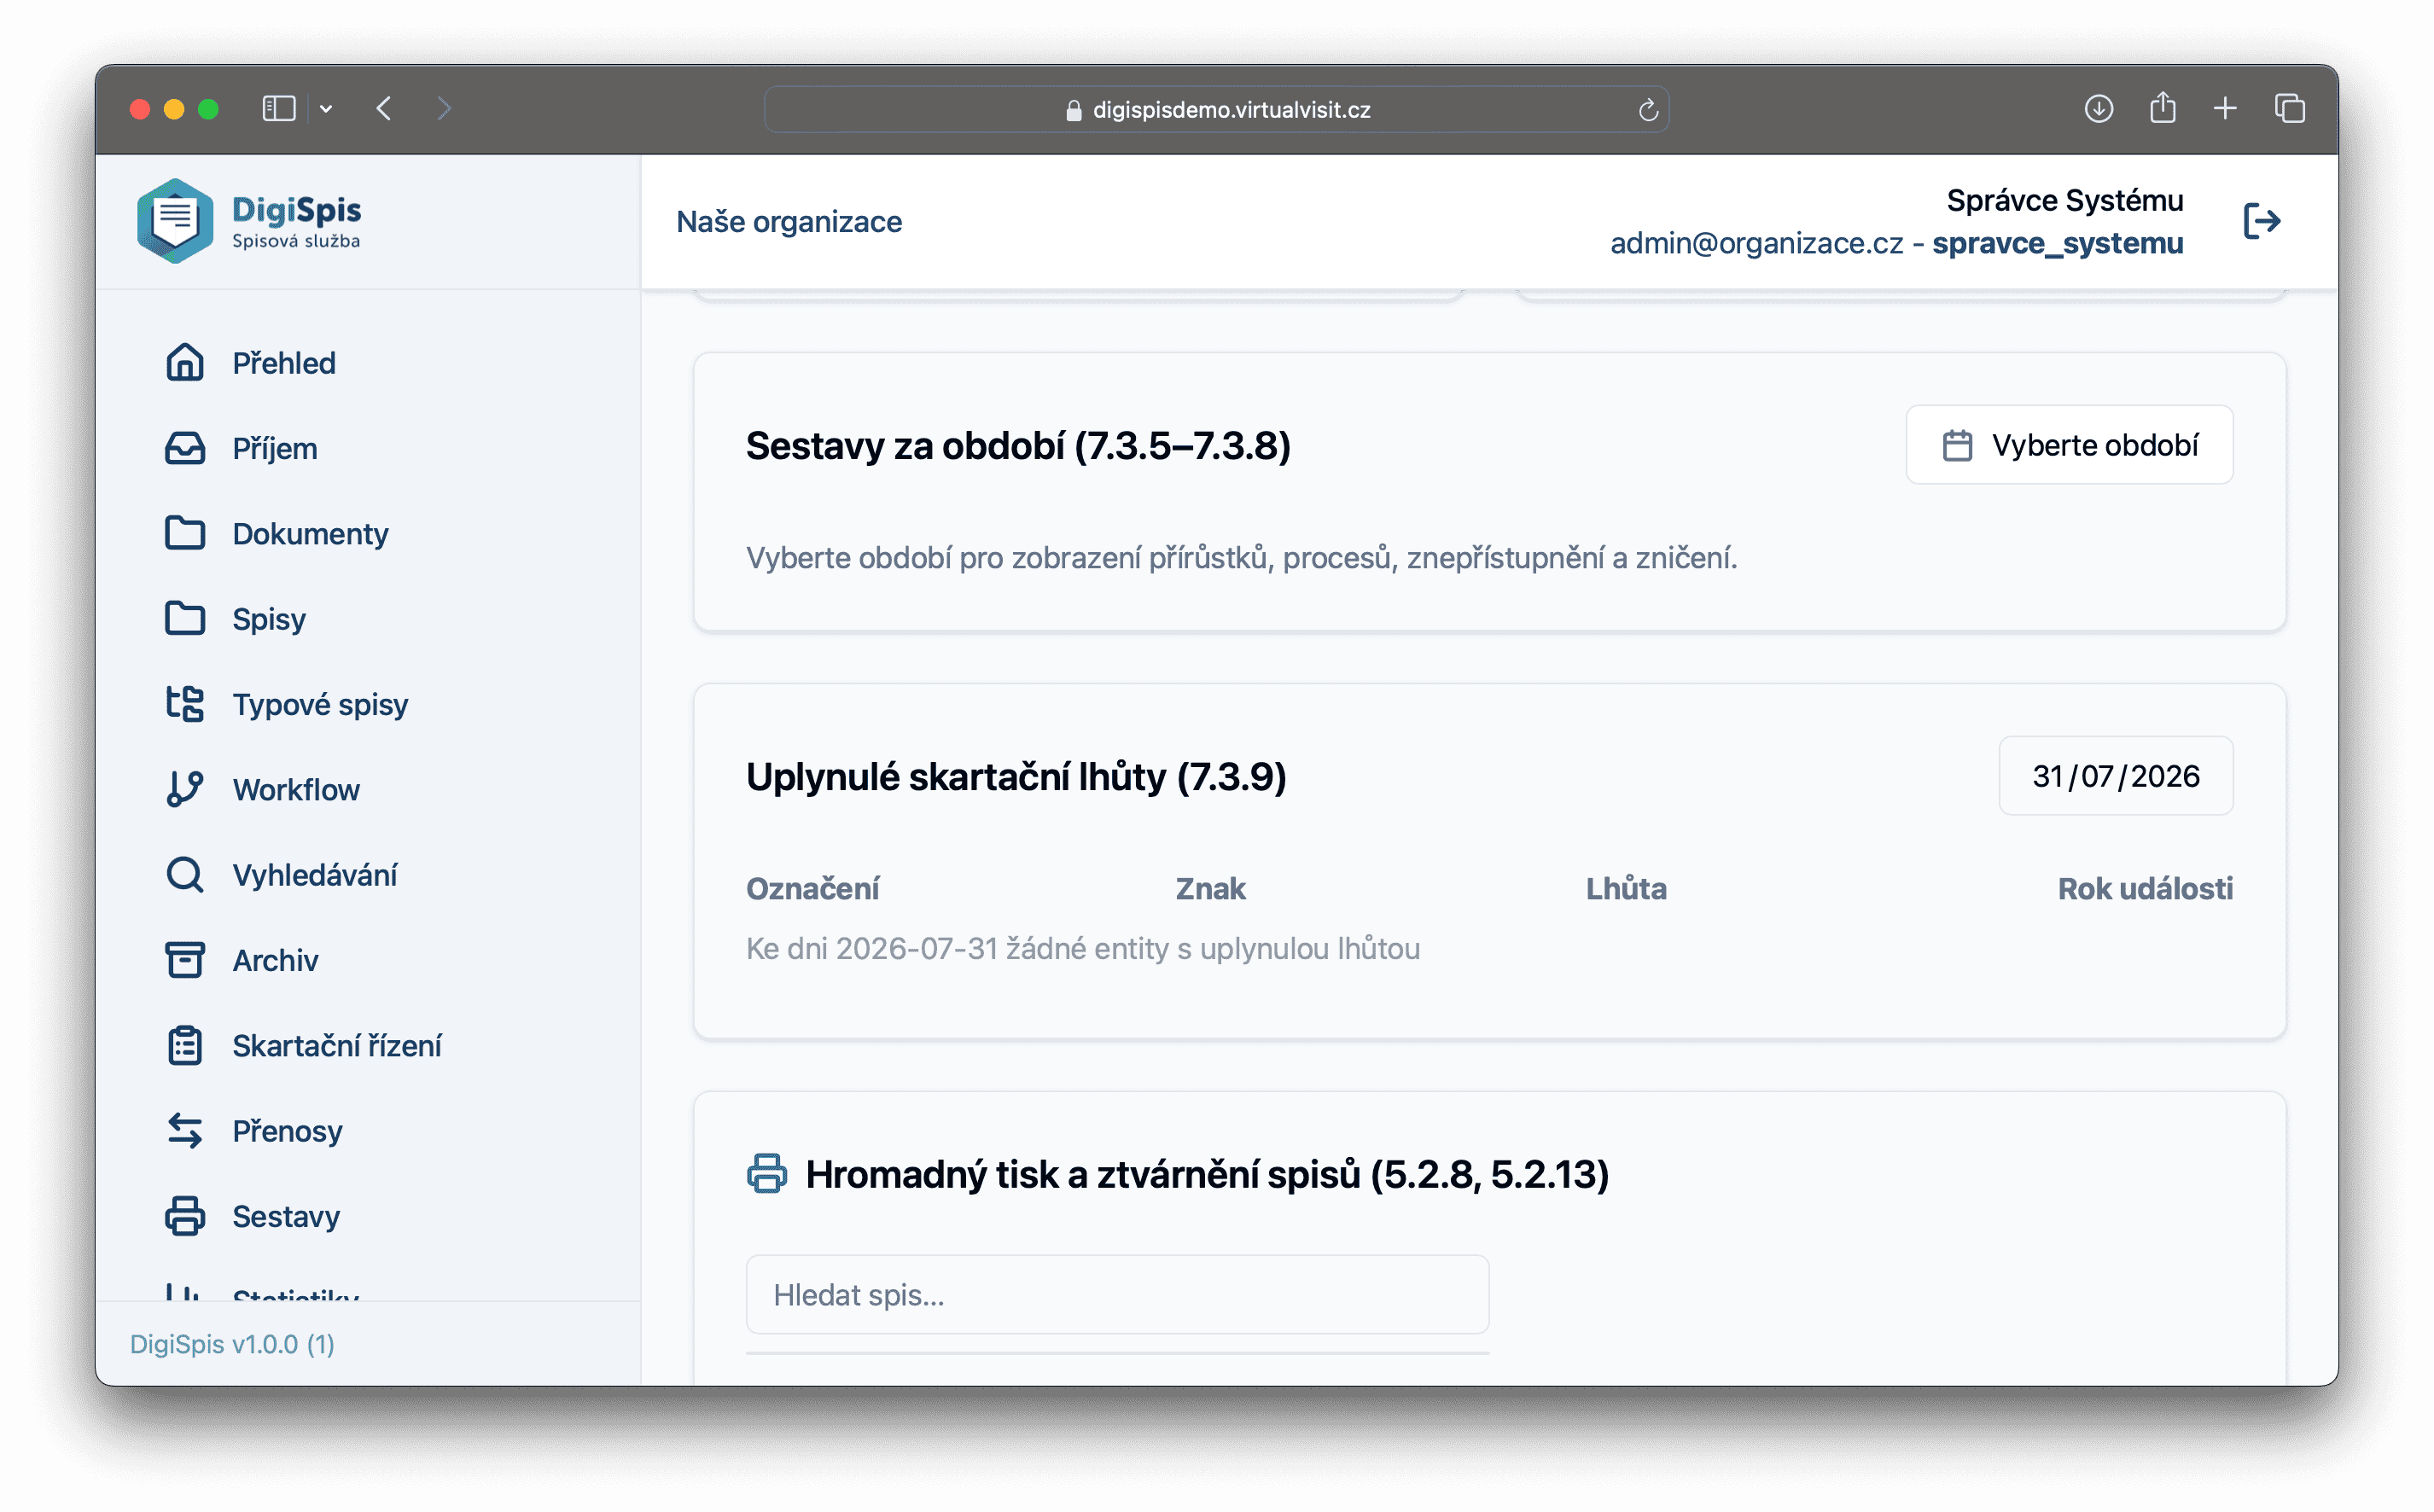Screen dimensions: 2434x1512
Task: Click the Hromadný tisk a ztvárnění spisů heading
Action: (1207, 1174)
